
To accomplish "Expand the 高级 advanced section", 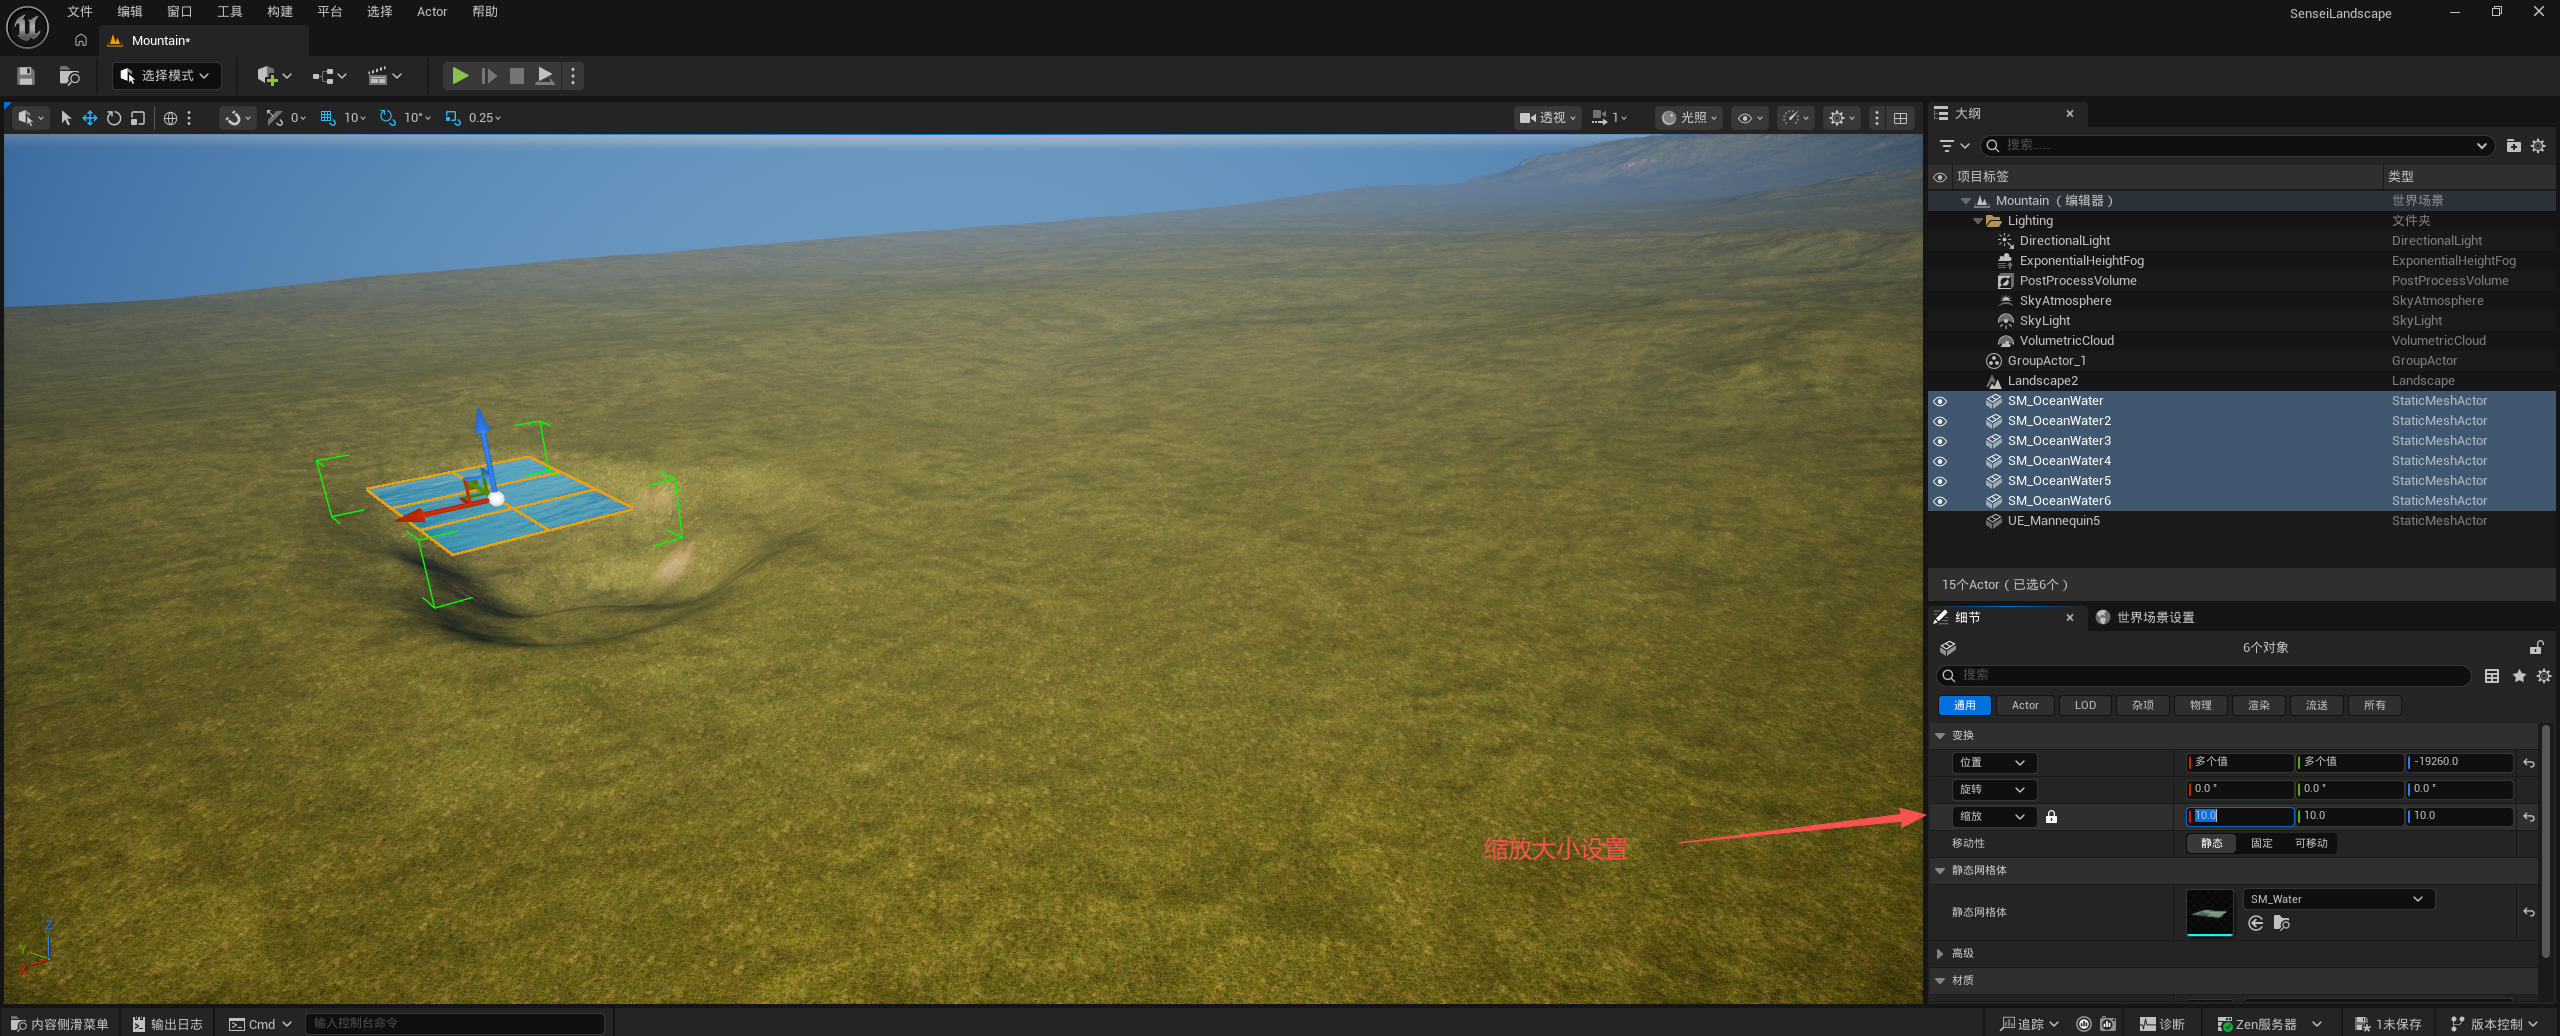I will tap(1940, 954).
